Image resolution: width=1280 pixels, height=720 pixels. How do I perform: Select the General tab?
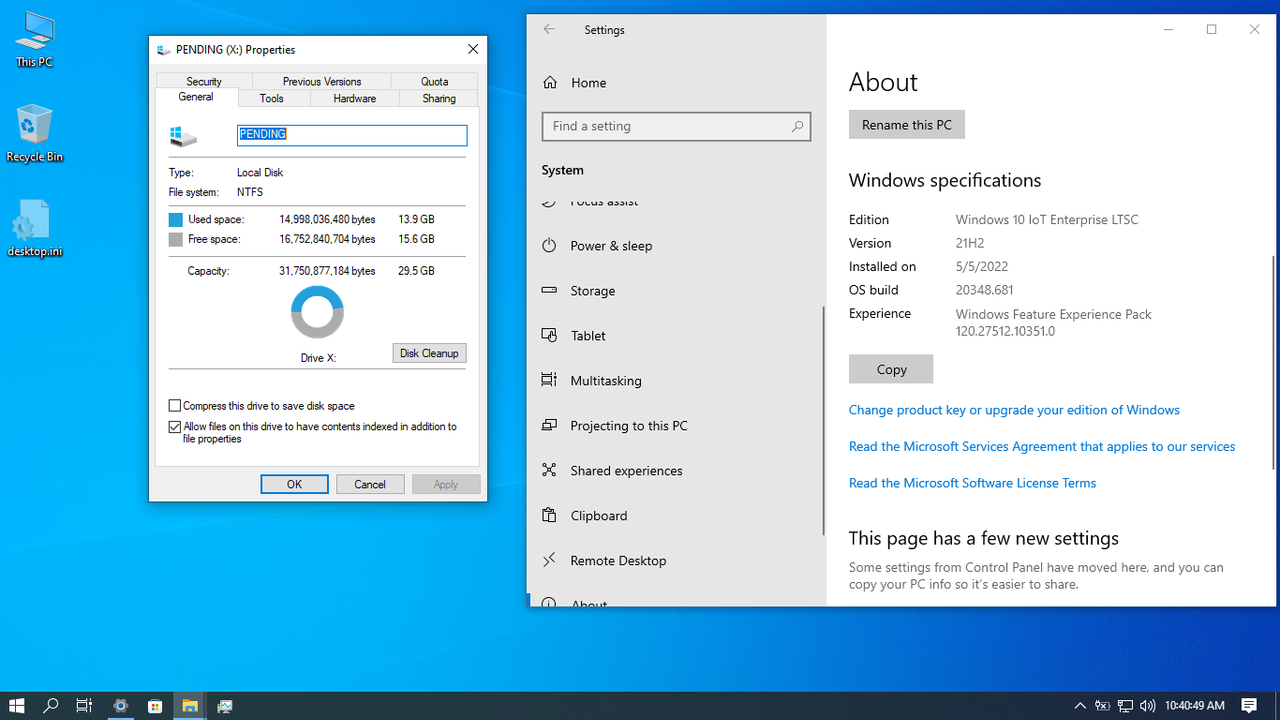pos(196,97)
